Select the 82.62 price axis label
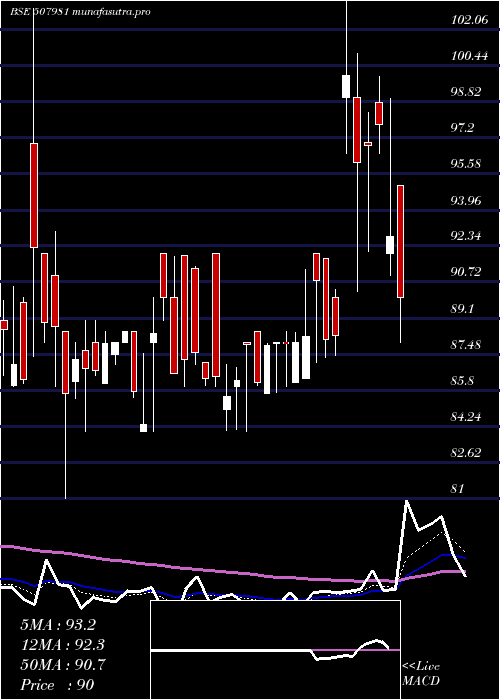The height and width of the screenshot is (700, 500). coord(466,453)
